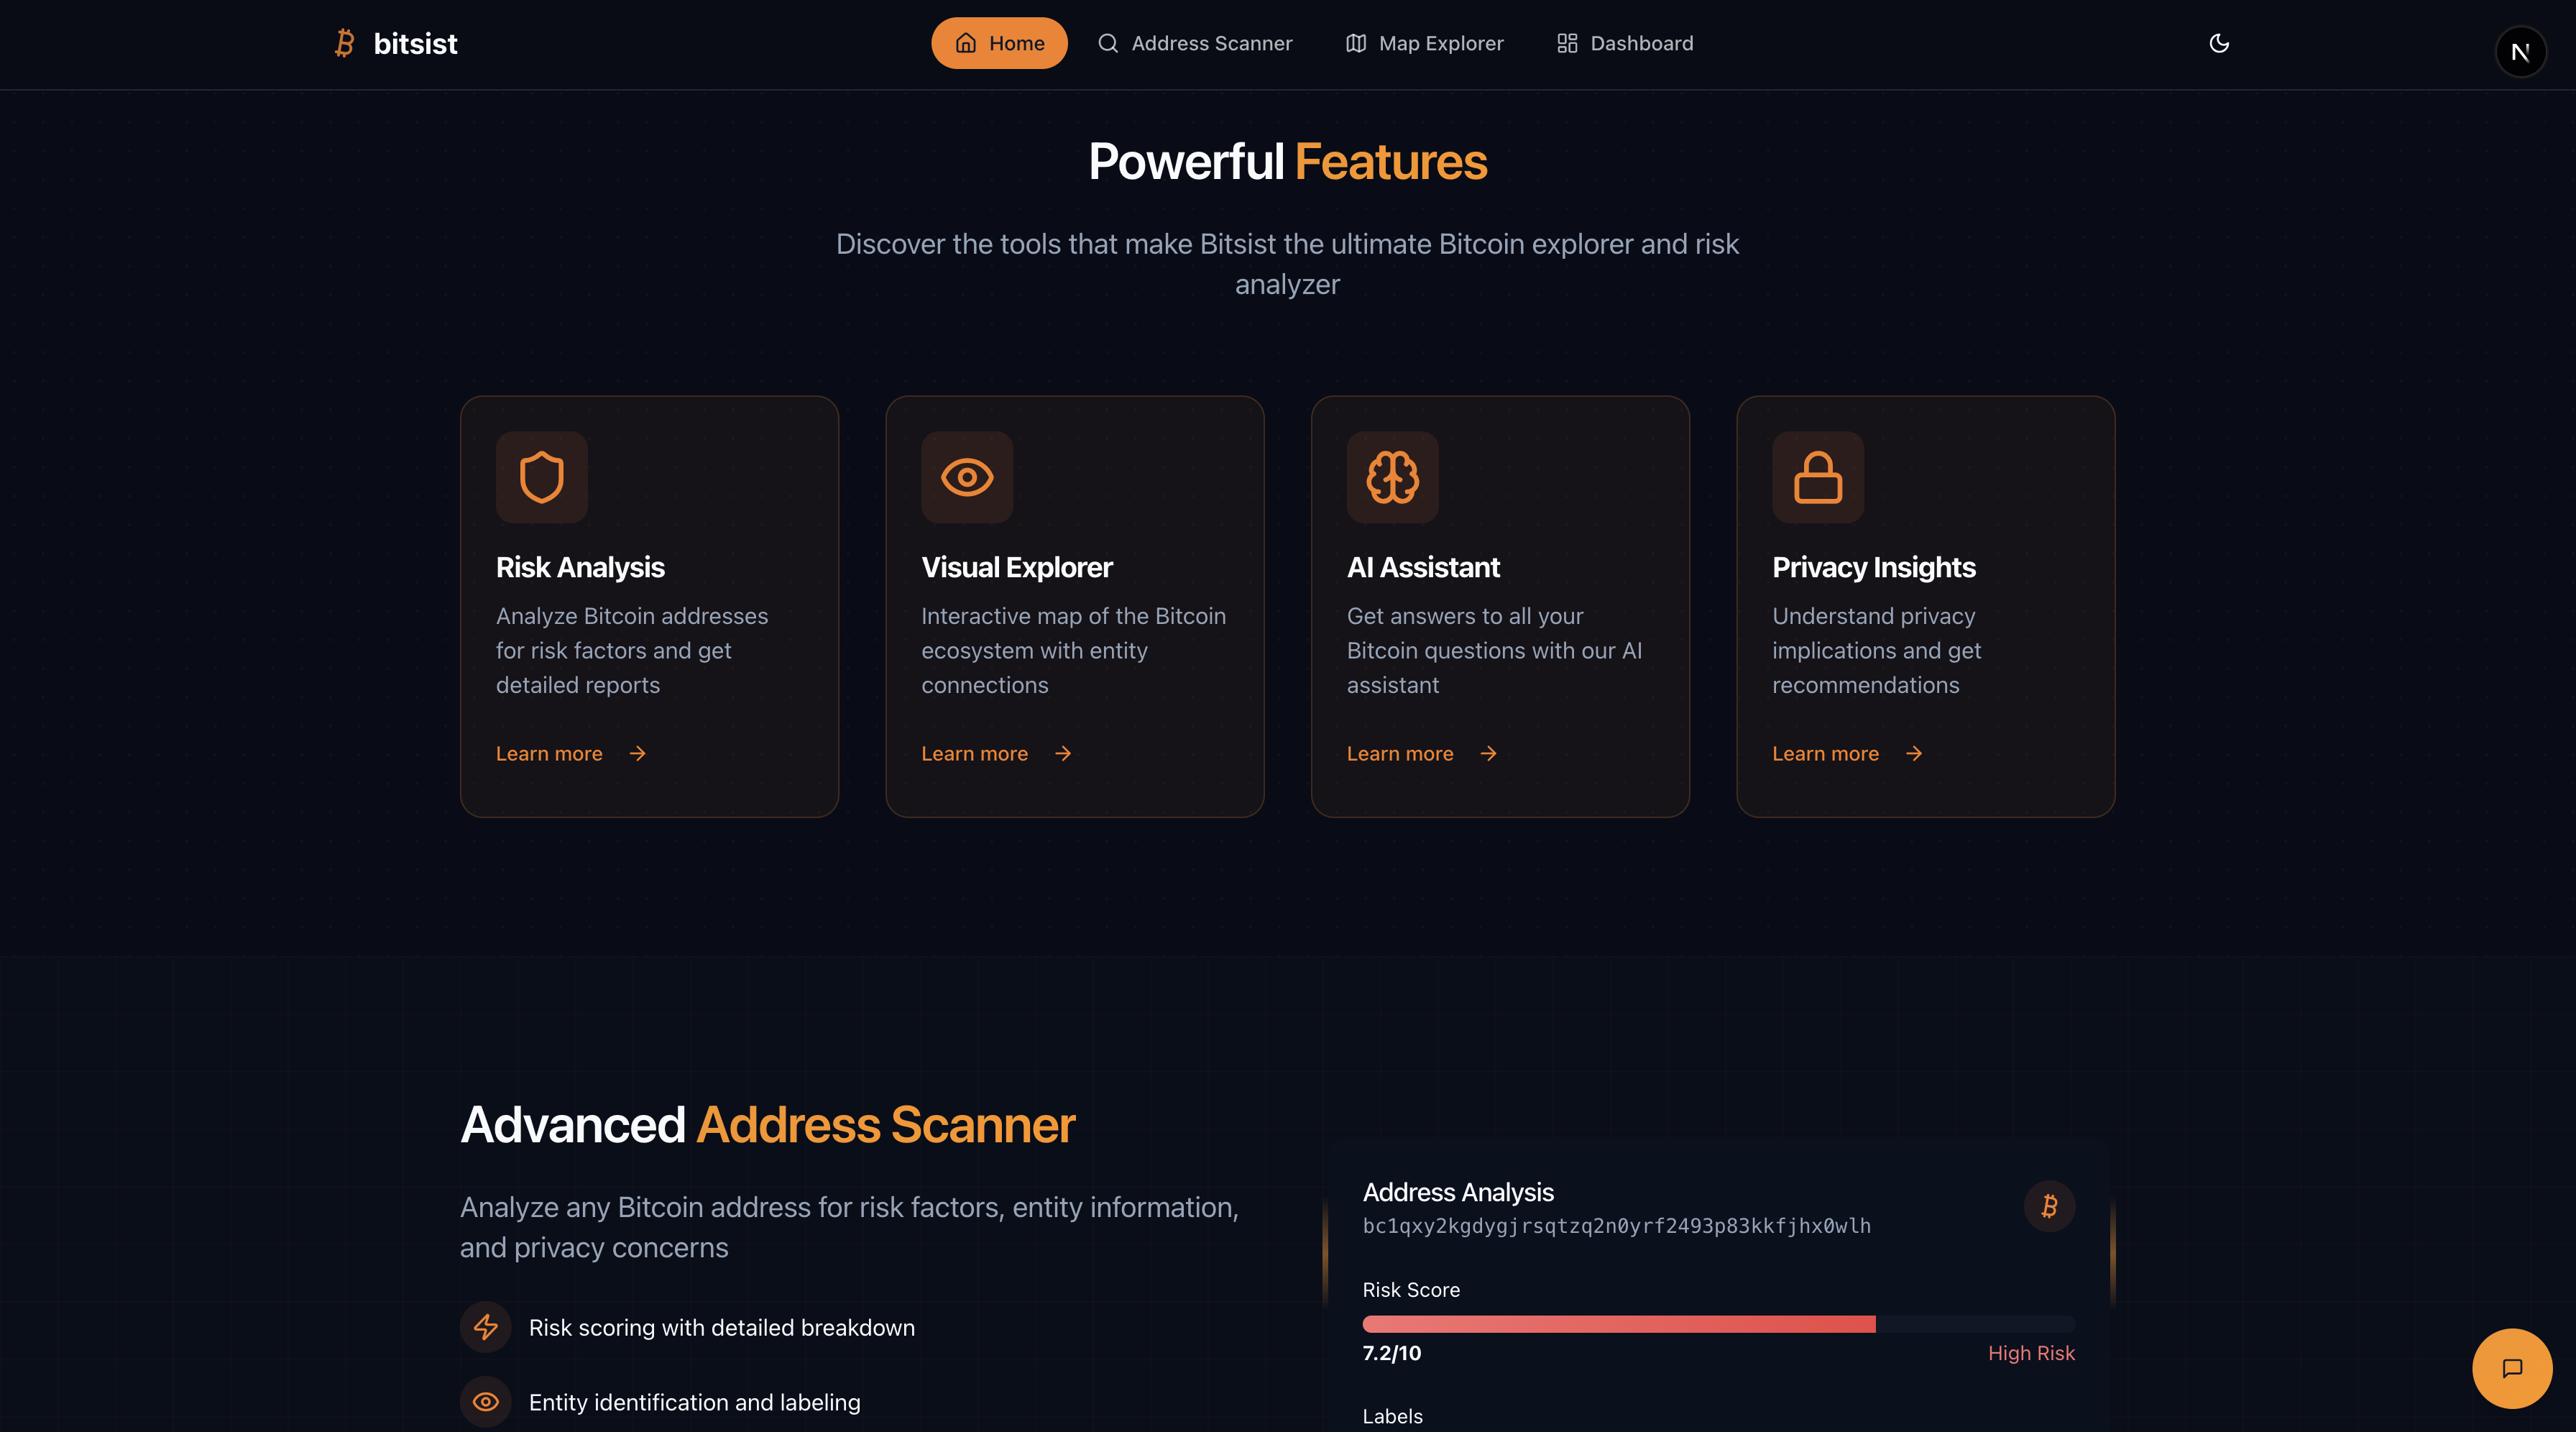Screen dimensions: 2576x1432
Task: Click Learn more under Visual Explorer
Action: pos(995,754)
